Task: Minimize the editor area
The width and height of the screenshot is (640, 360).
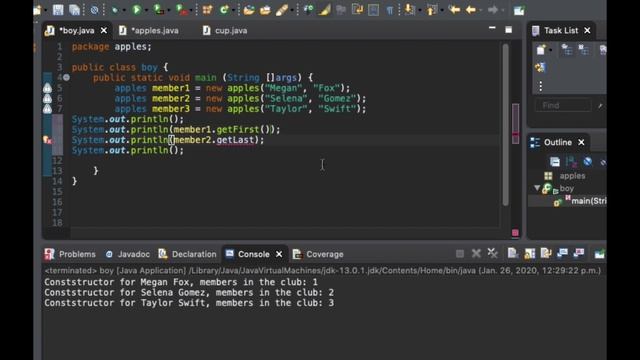Action: pyautogui.click(x=492, y=28)
